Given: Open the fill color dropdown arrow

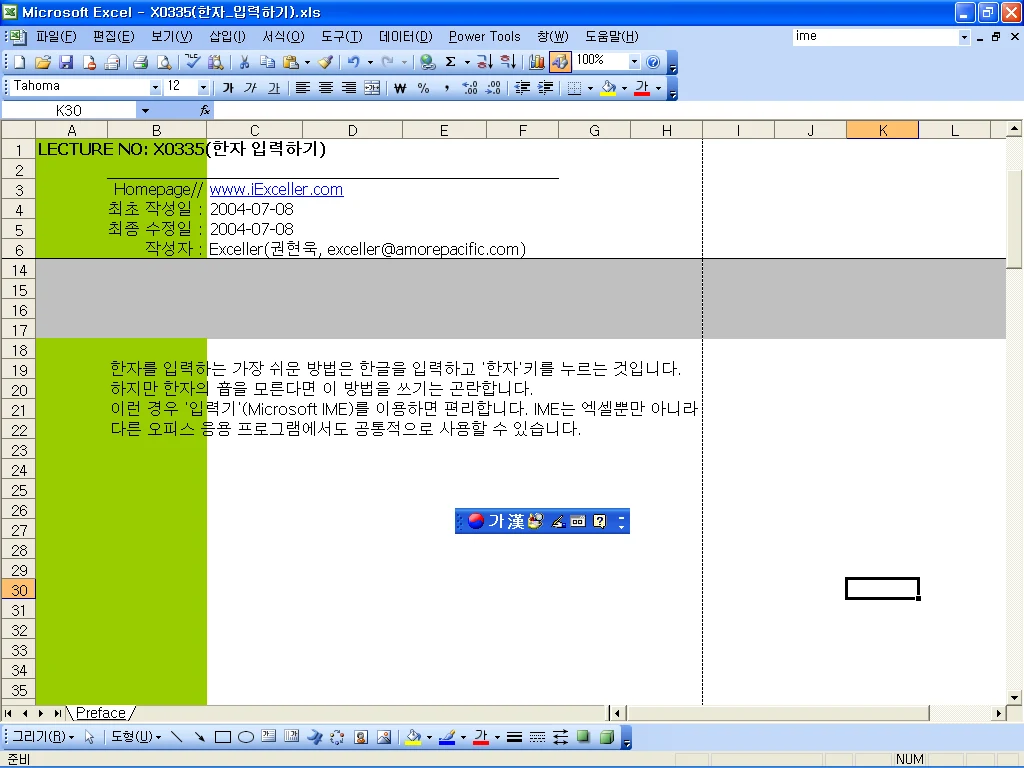Looking at the screenshot, I should [624, 88].
